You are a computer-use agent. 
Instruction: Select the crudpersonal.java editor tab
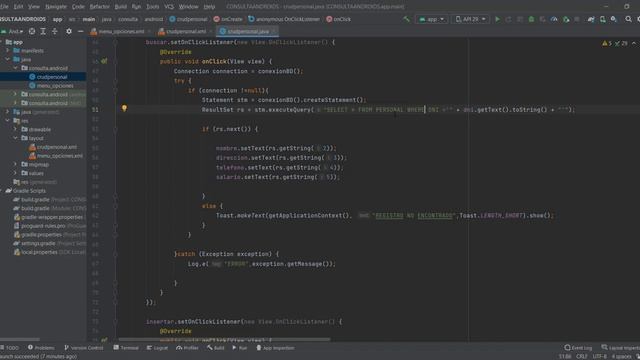coord(247,31)
